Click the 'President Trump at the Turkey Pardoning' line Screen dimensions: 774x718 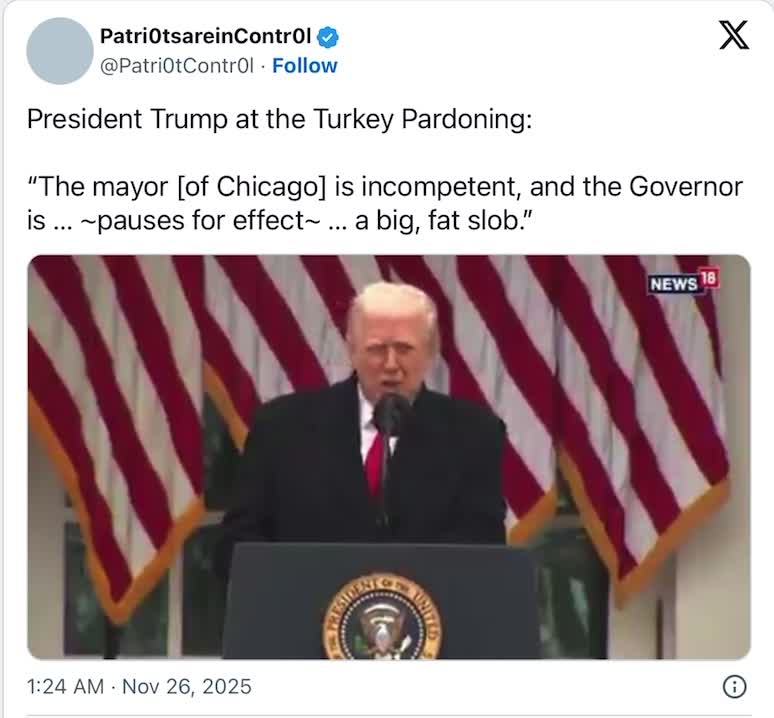coord(279,119)
